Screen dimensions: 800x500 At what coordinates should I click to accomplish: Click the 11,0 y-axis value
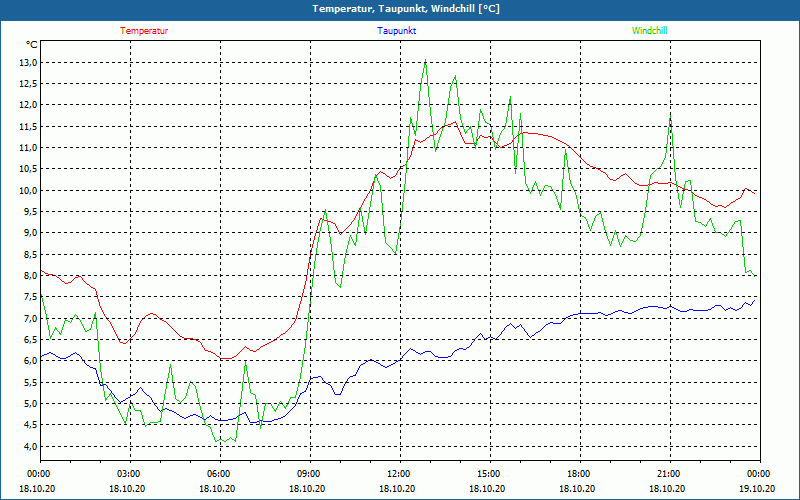point(28,148)
